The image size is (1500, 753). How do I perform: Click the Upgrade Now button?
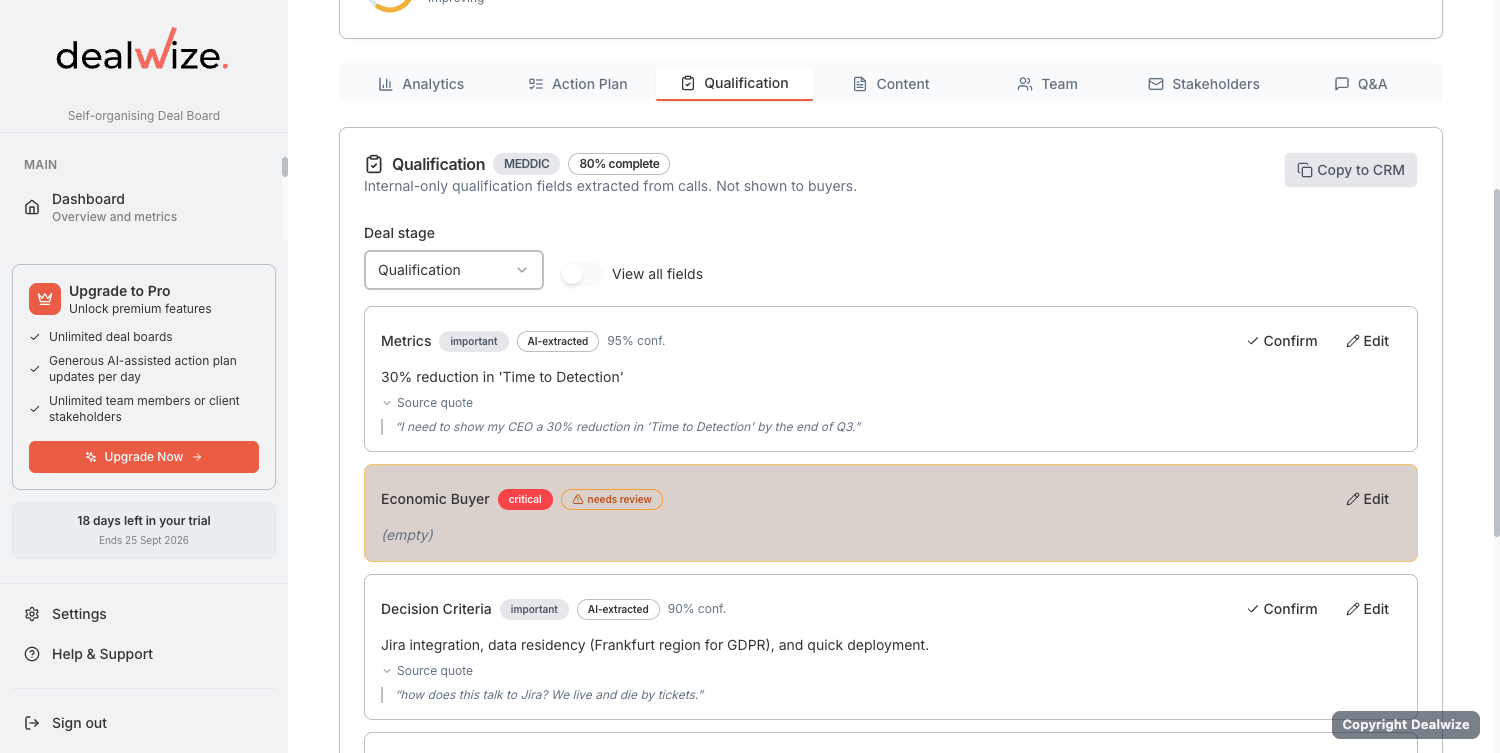[144, 457]
